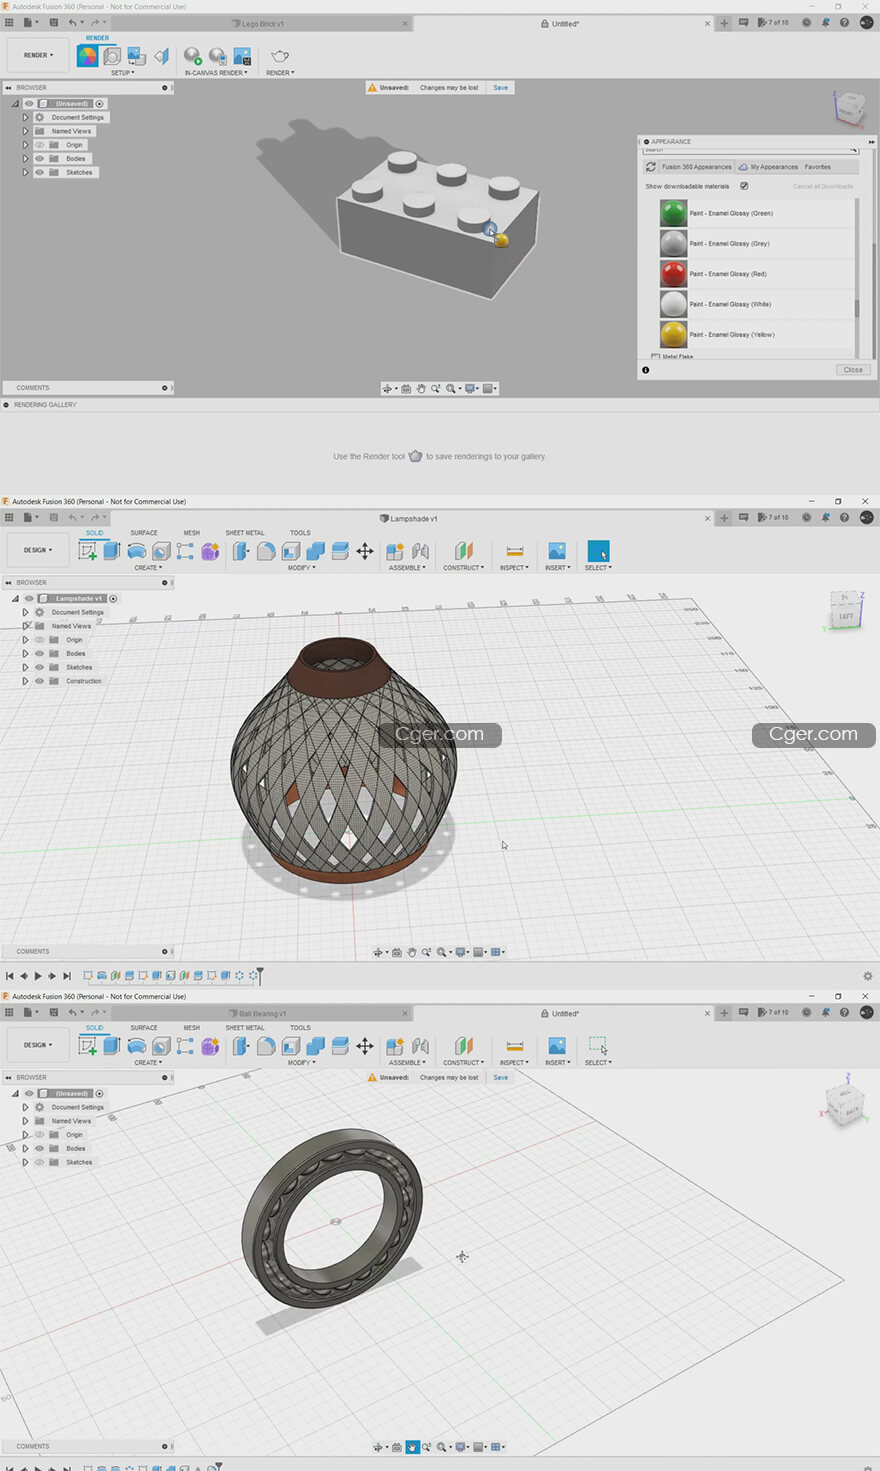
Task: Click the Render teapot icon
Action: (x=280, y=56)
